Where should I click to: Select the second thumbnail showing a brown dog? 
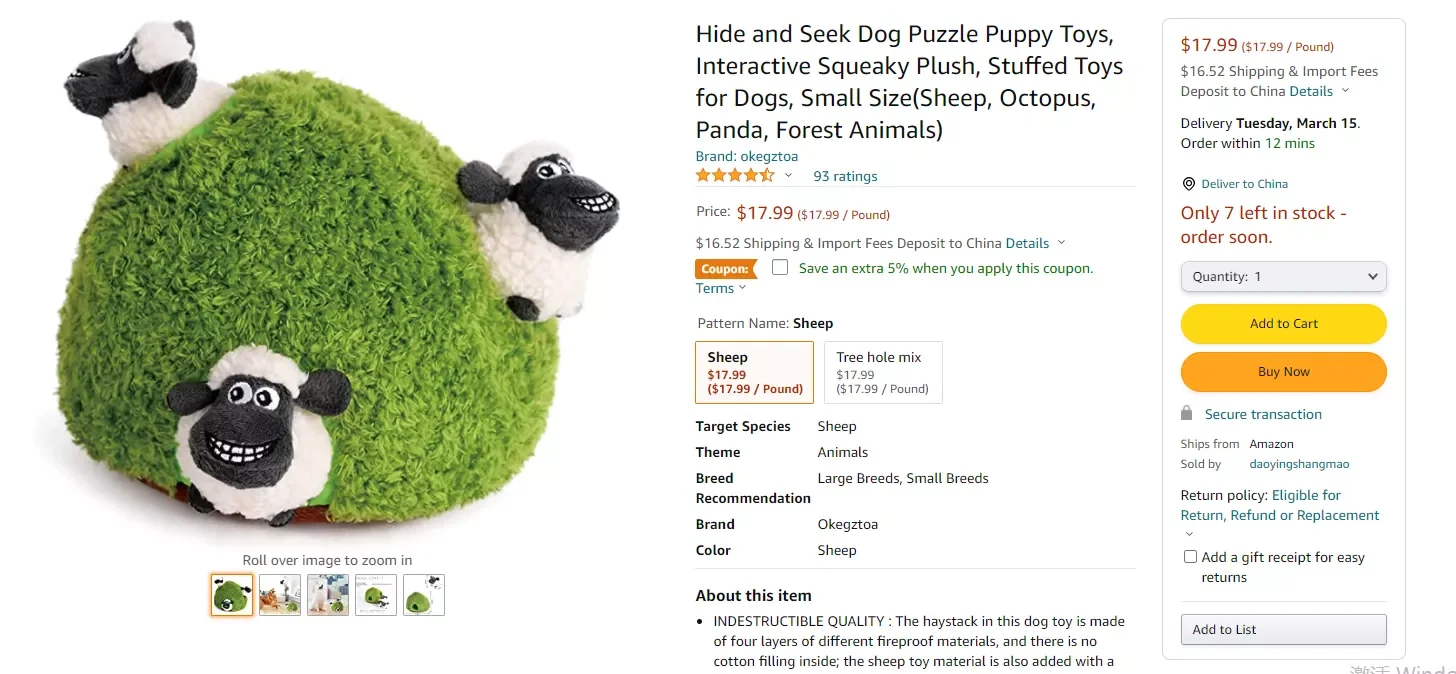280,595
